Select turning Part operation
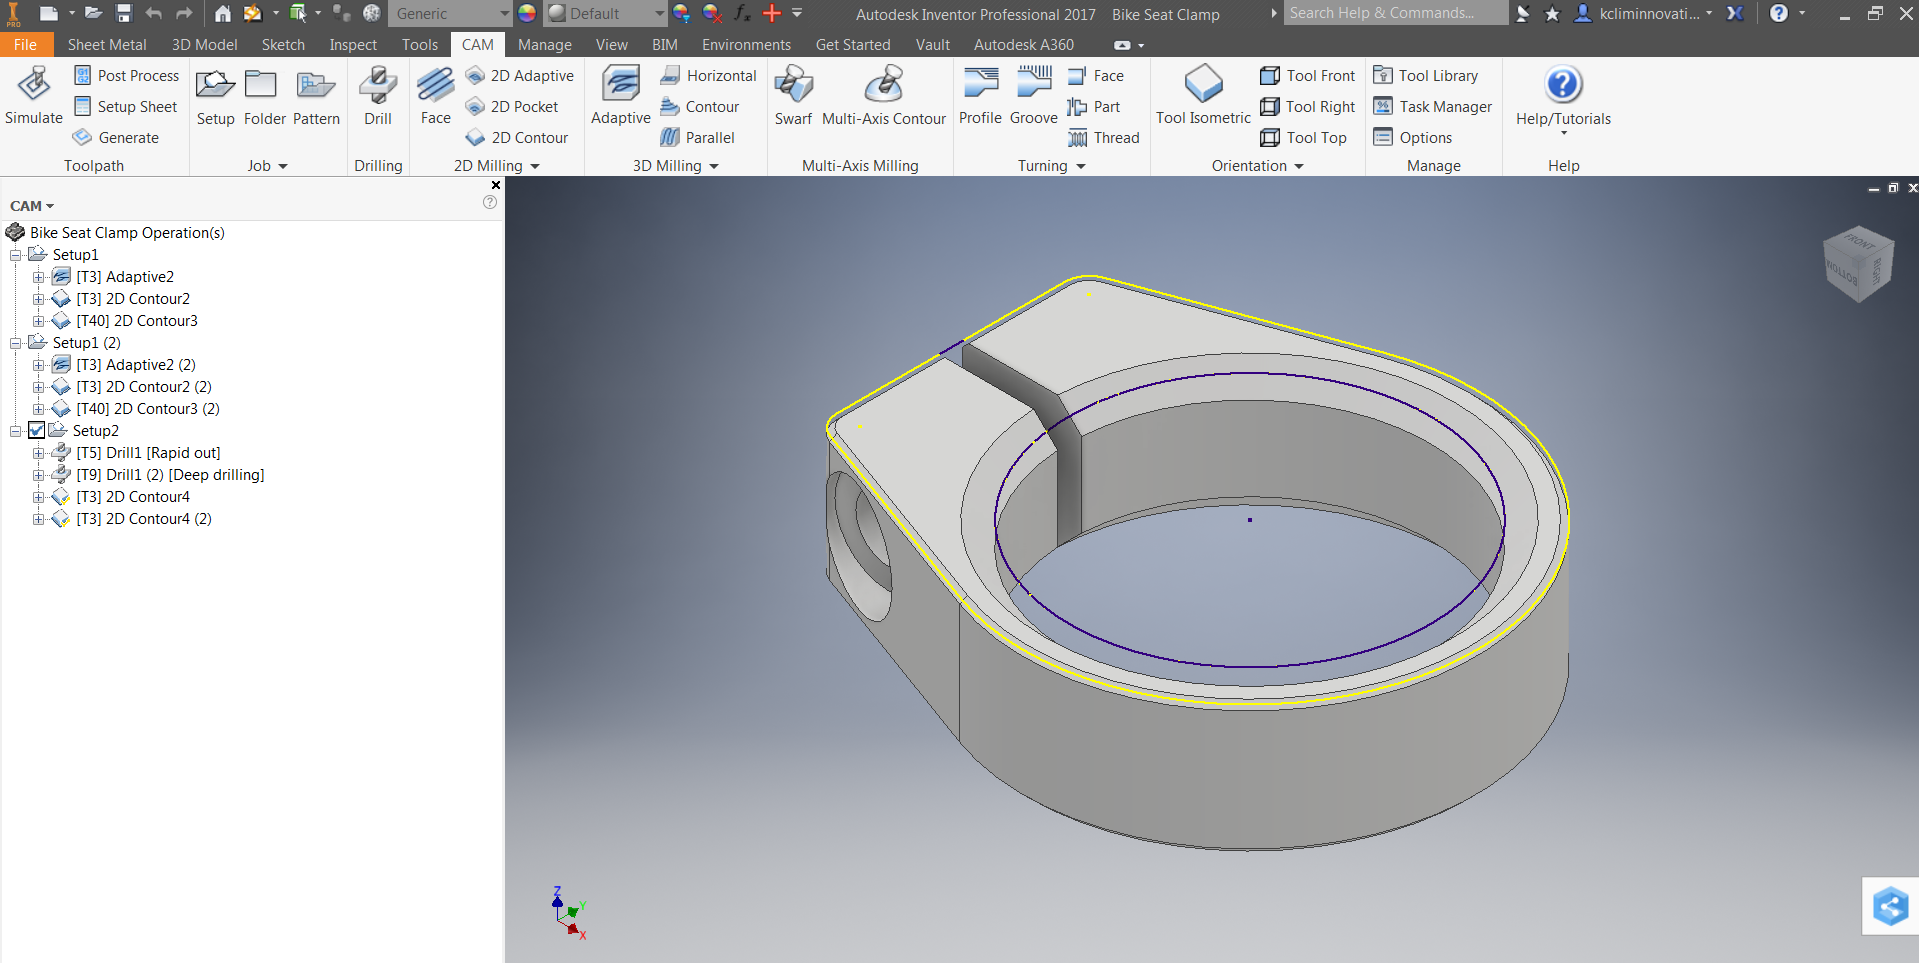Screen dimensions: 1919x963 1094,107
